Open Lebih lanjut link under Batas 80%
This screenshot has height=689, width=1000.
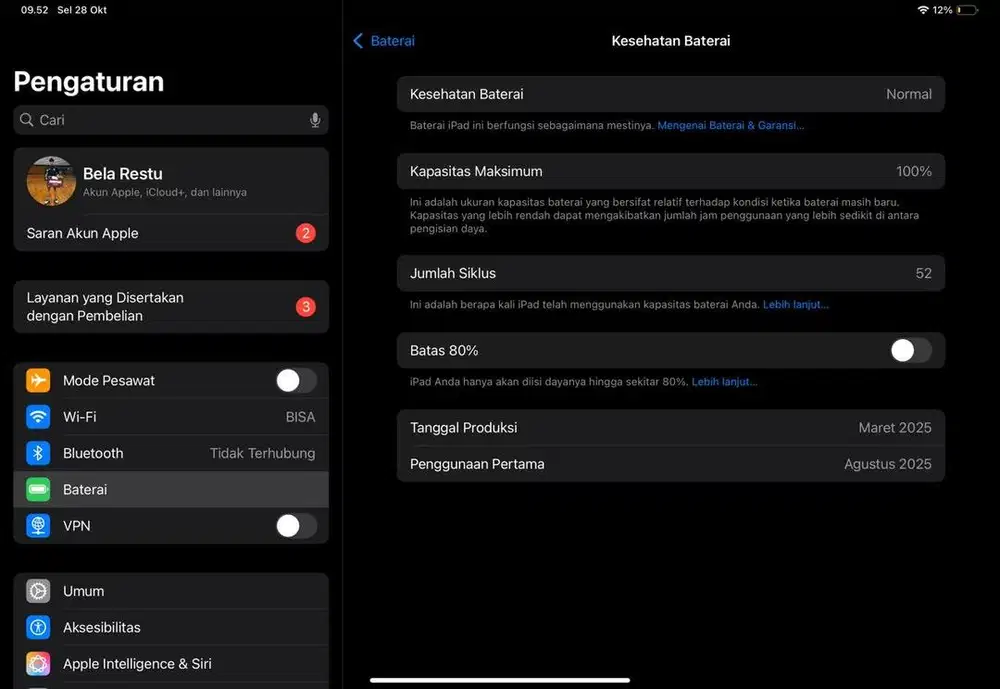pos(724,382)
